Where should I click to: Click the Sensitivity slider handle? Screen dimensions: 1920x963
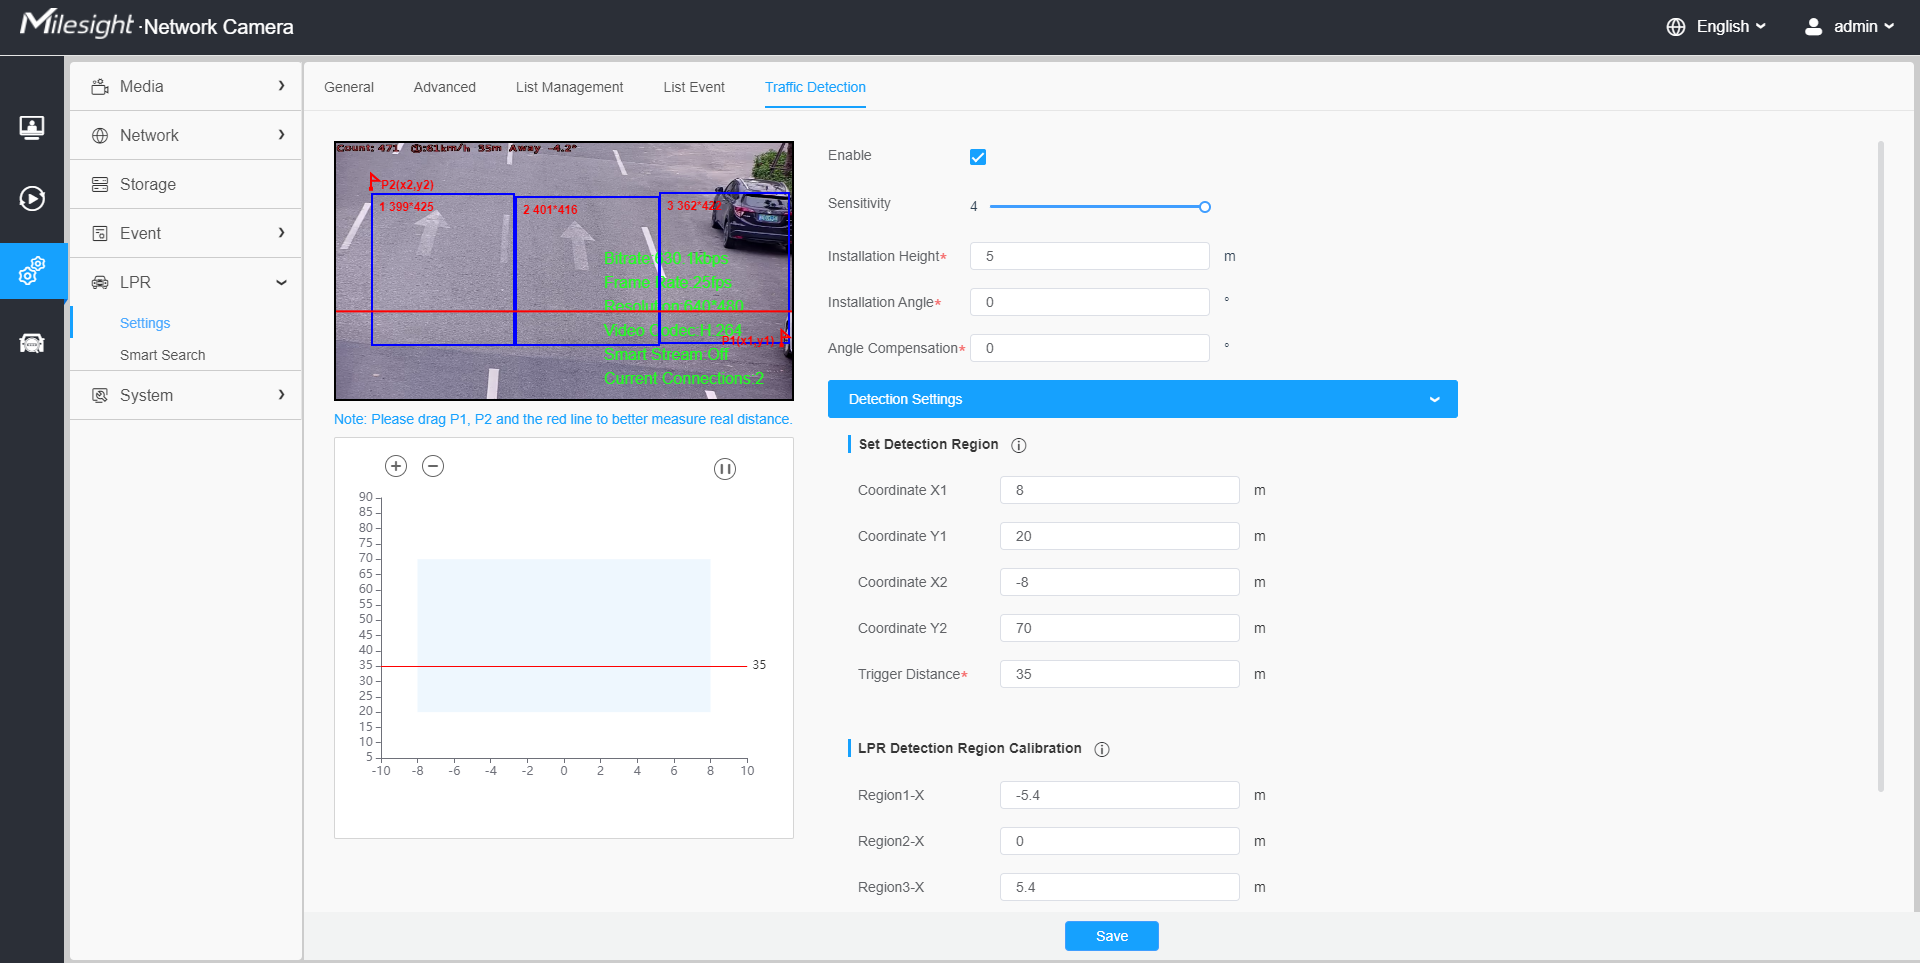1205,207
